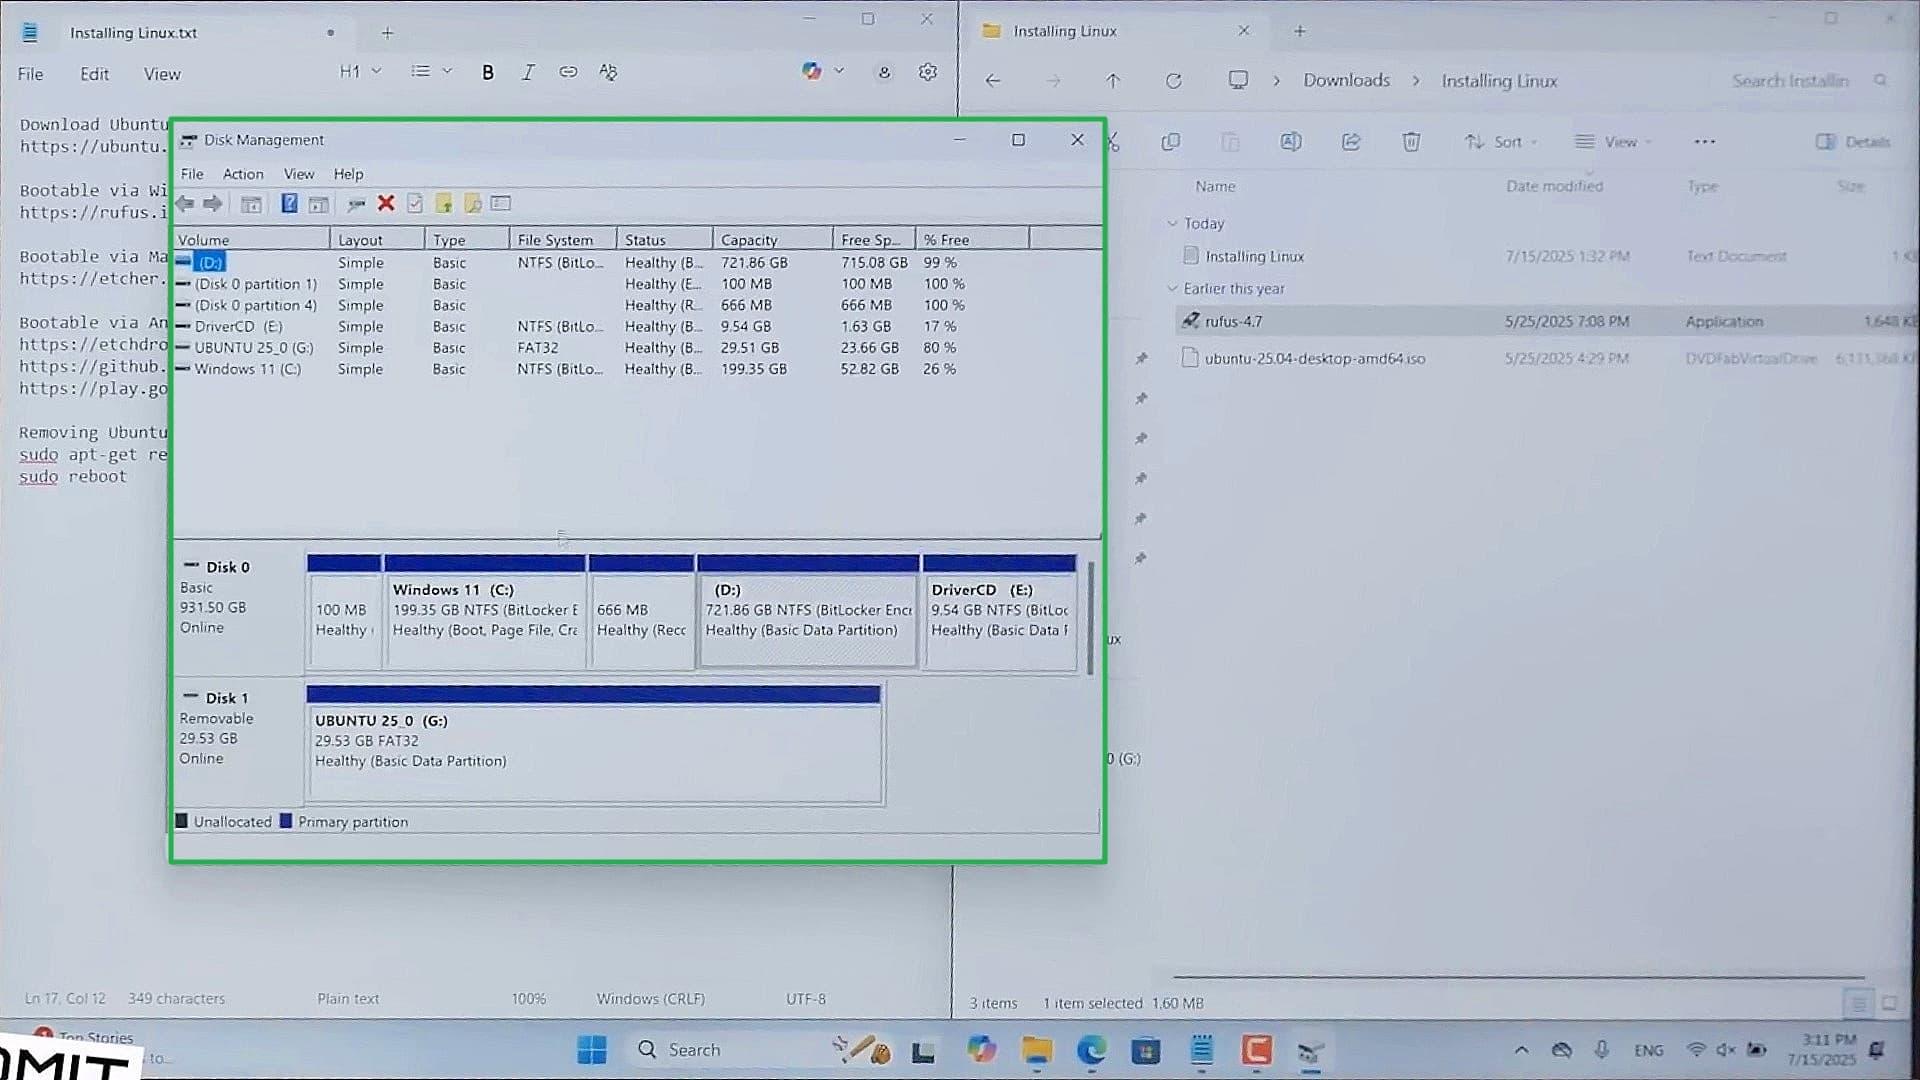Toggle Italic formatting in Notepad
Viewport: 1920px width, 1080px height.
pyautogui.click(x=528, y=72)
